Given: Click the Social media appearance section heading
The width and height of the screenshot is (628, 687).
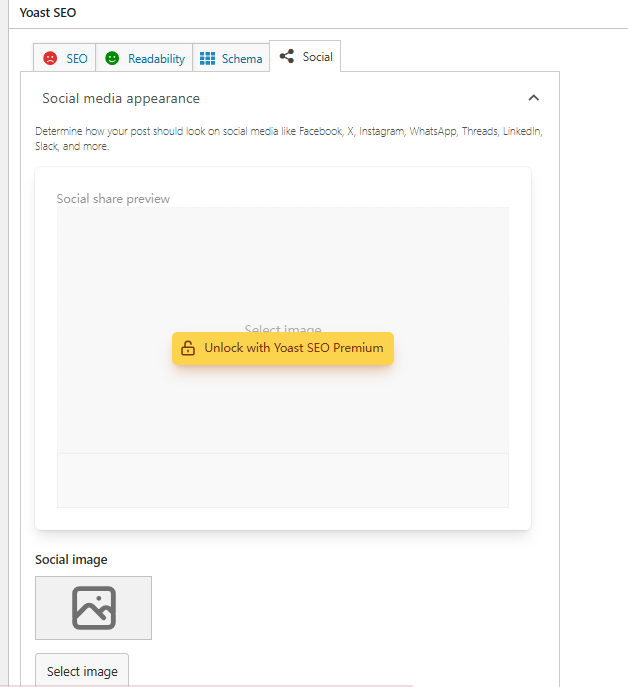Looking at the screenshot, I should [121, 98].
